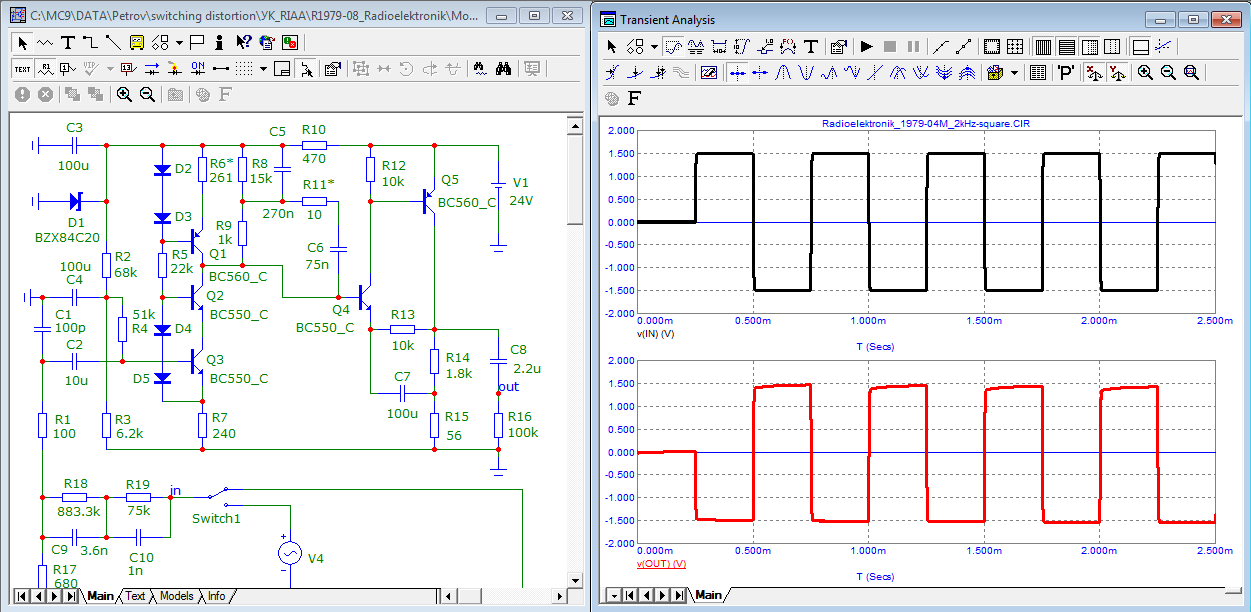The height and width of the screenshot is (612, 1251).
Task: Toggle the pin connections ON display
Action: click(x=197, y=69)
